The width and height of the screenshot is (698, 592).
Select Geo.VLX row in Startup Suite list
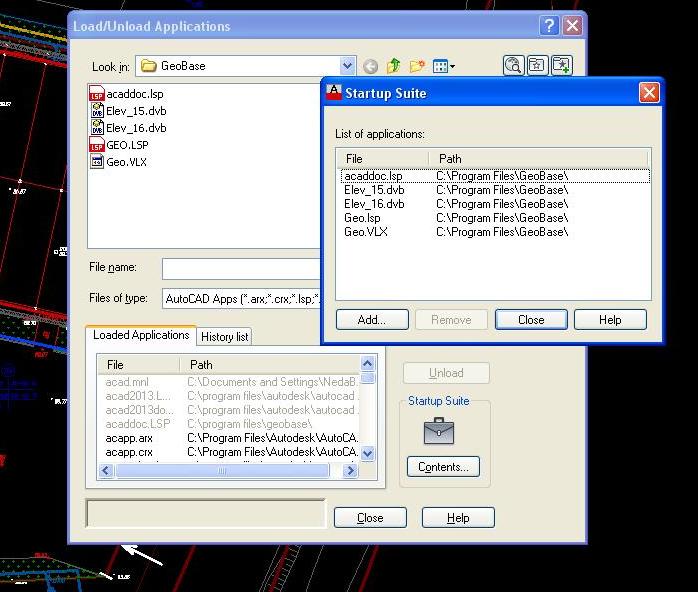(495, 232)
